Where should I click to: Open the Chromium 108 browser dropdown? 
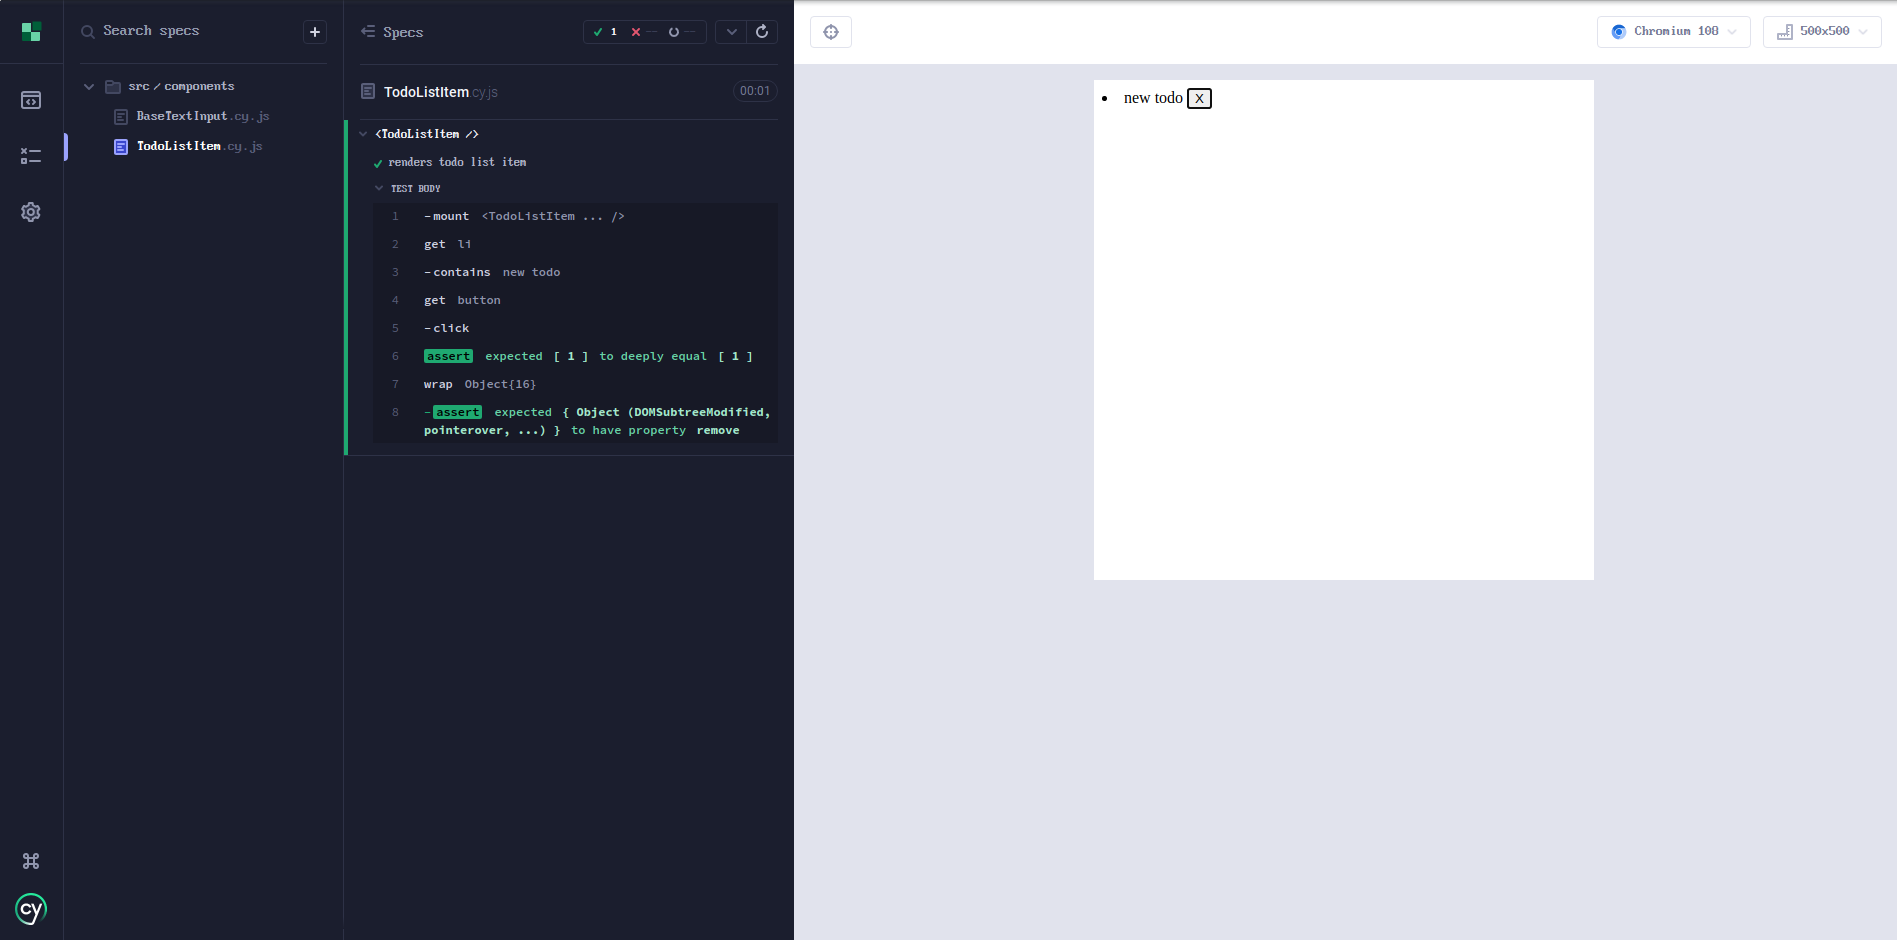coord(1673,32)
